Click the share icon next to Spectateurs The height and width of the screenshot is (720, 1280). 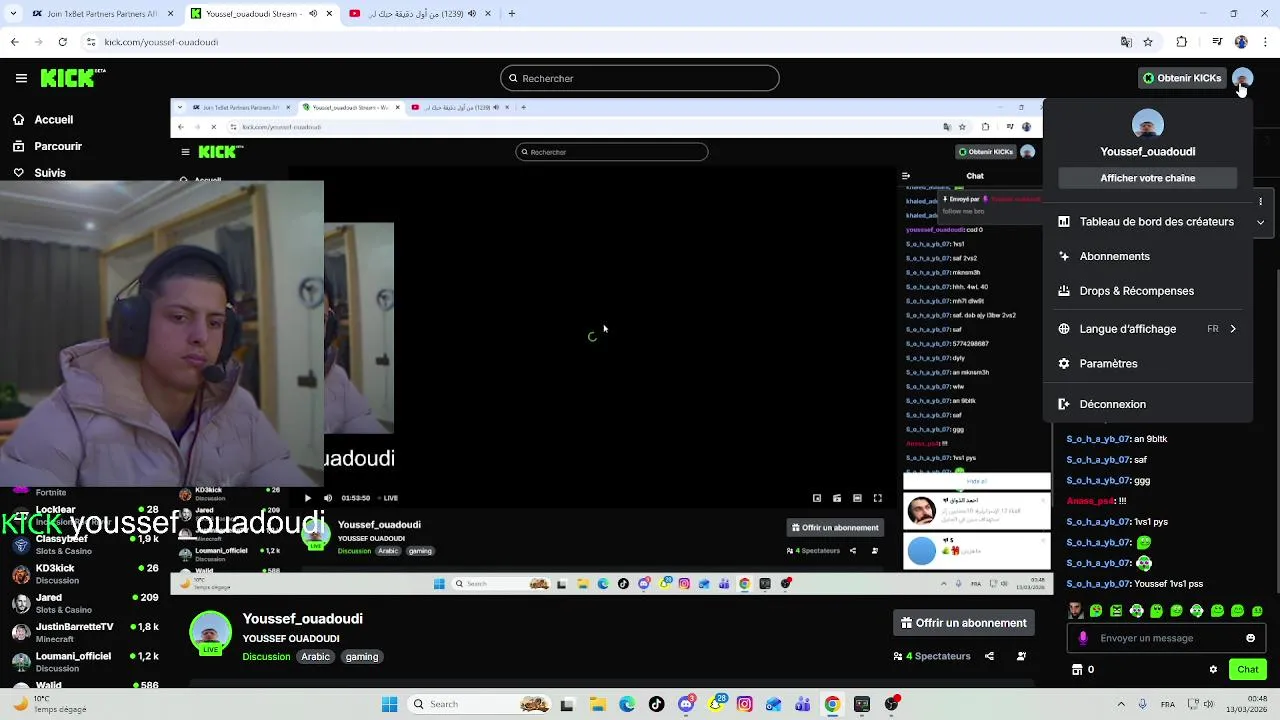[989, 657]
